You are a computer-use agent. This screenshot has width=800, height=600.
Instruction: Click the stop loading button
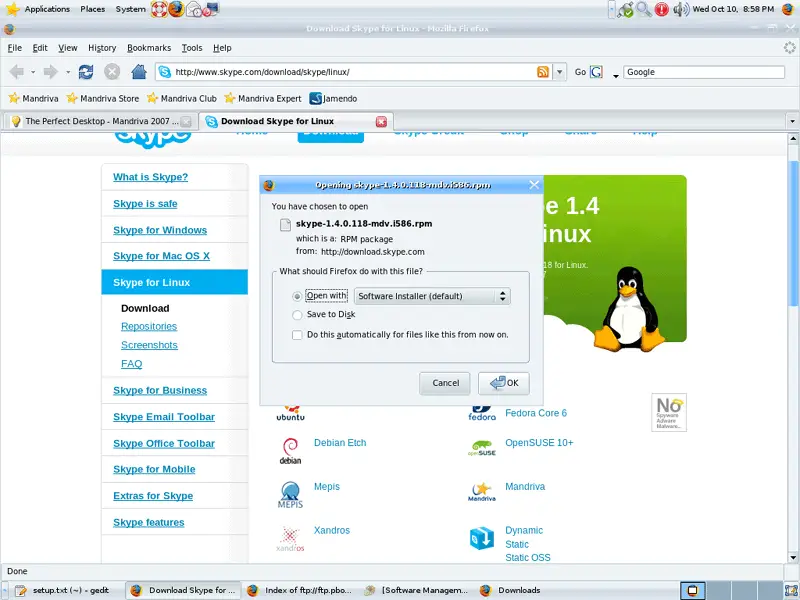pyautogui.click(x=112, y=72)
